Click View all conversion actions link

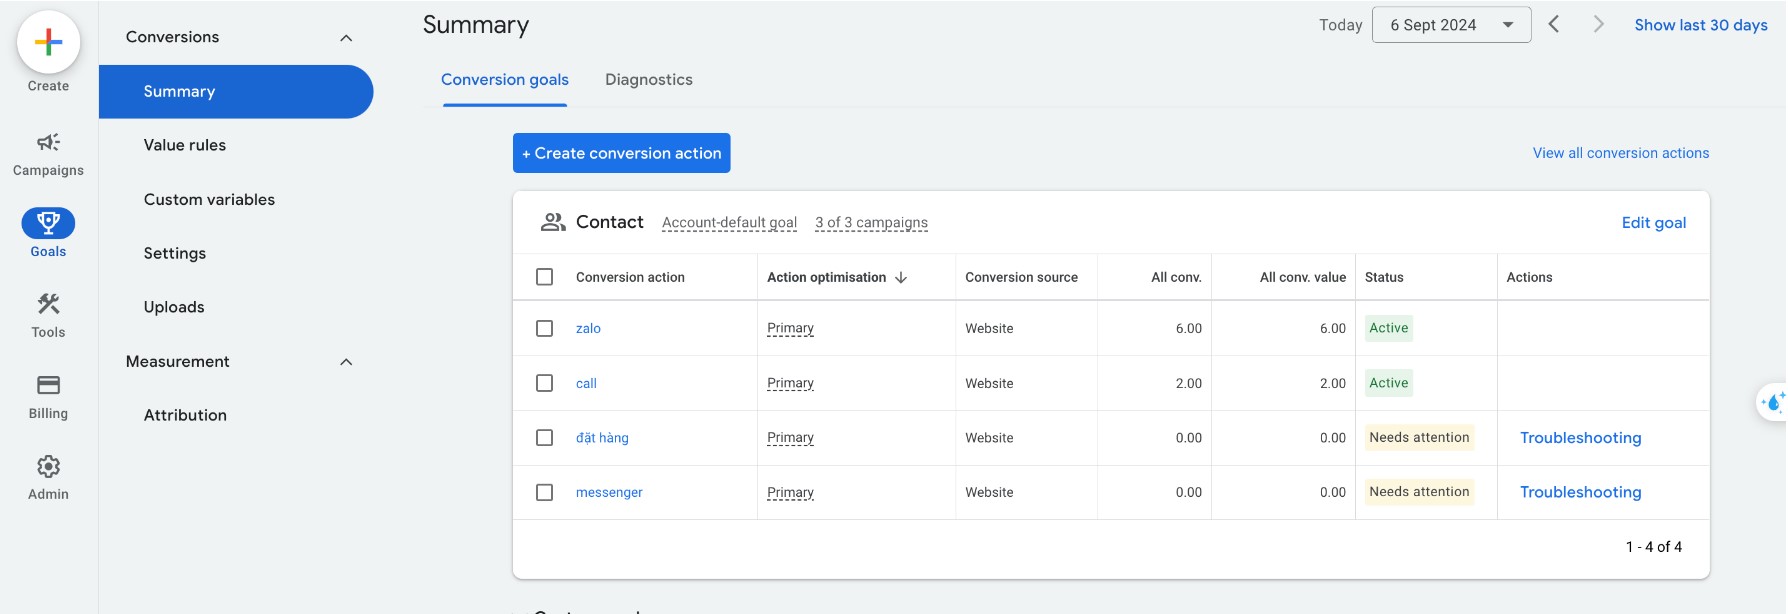pyautogui.click(x=1621, y=153)
